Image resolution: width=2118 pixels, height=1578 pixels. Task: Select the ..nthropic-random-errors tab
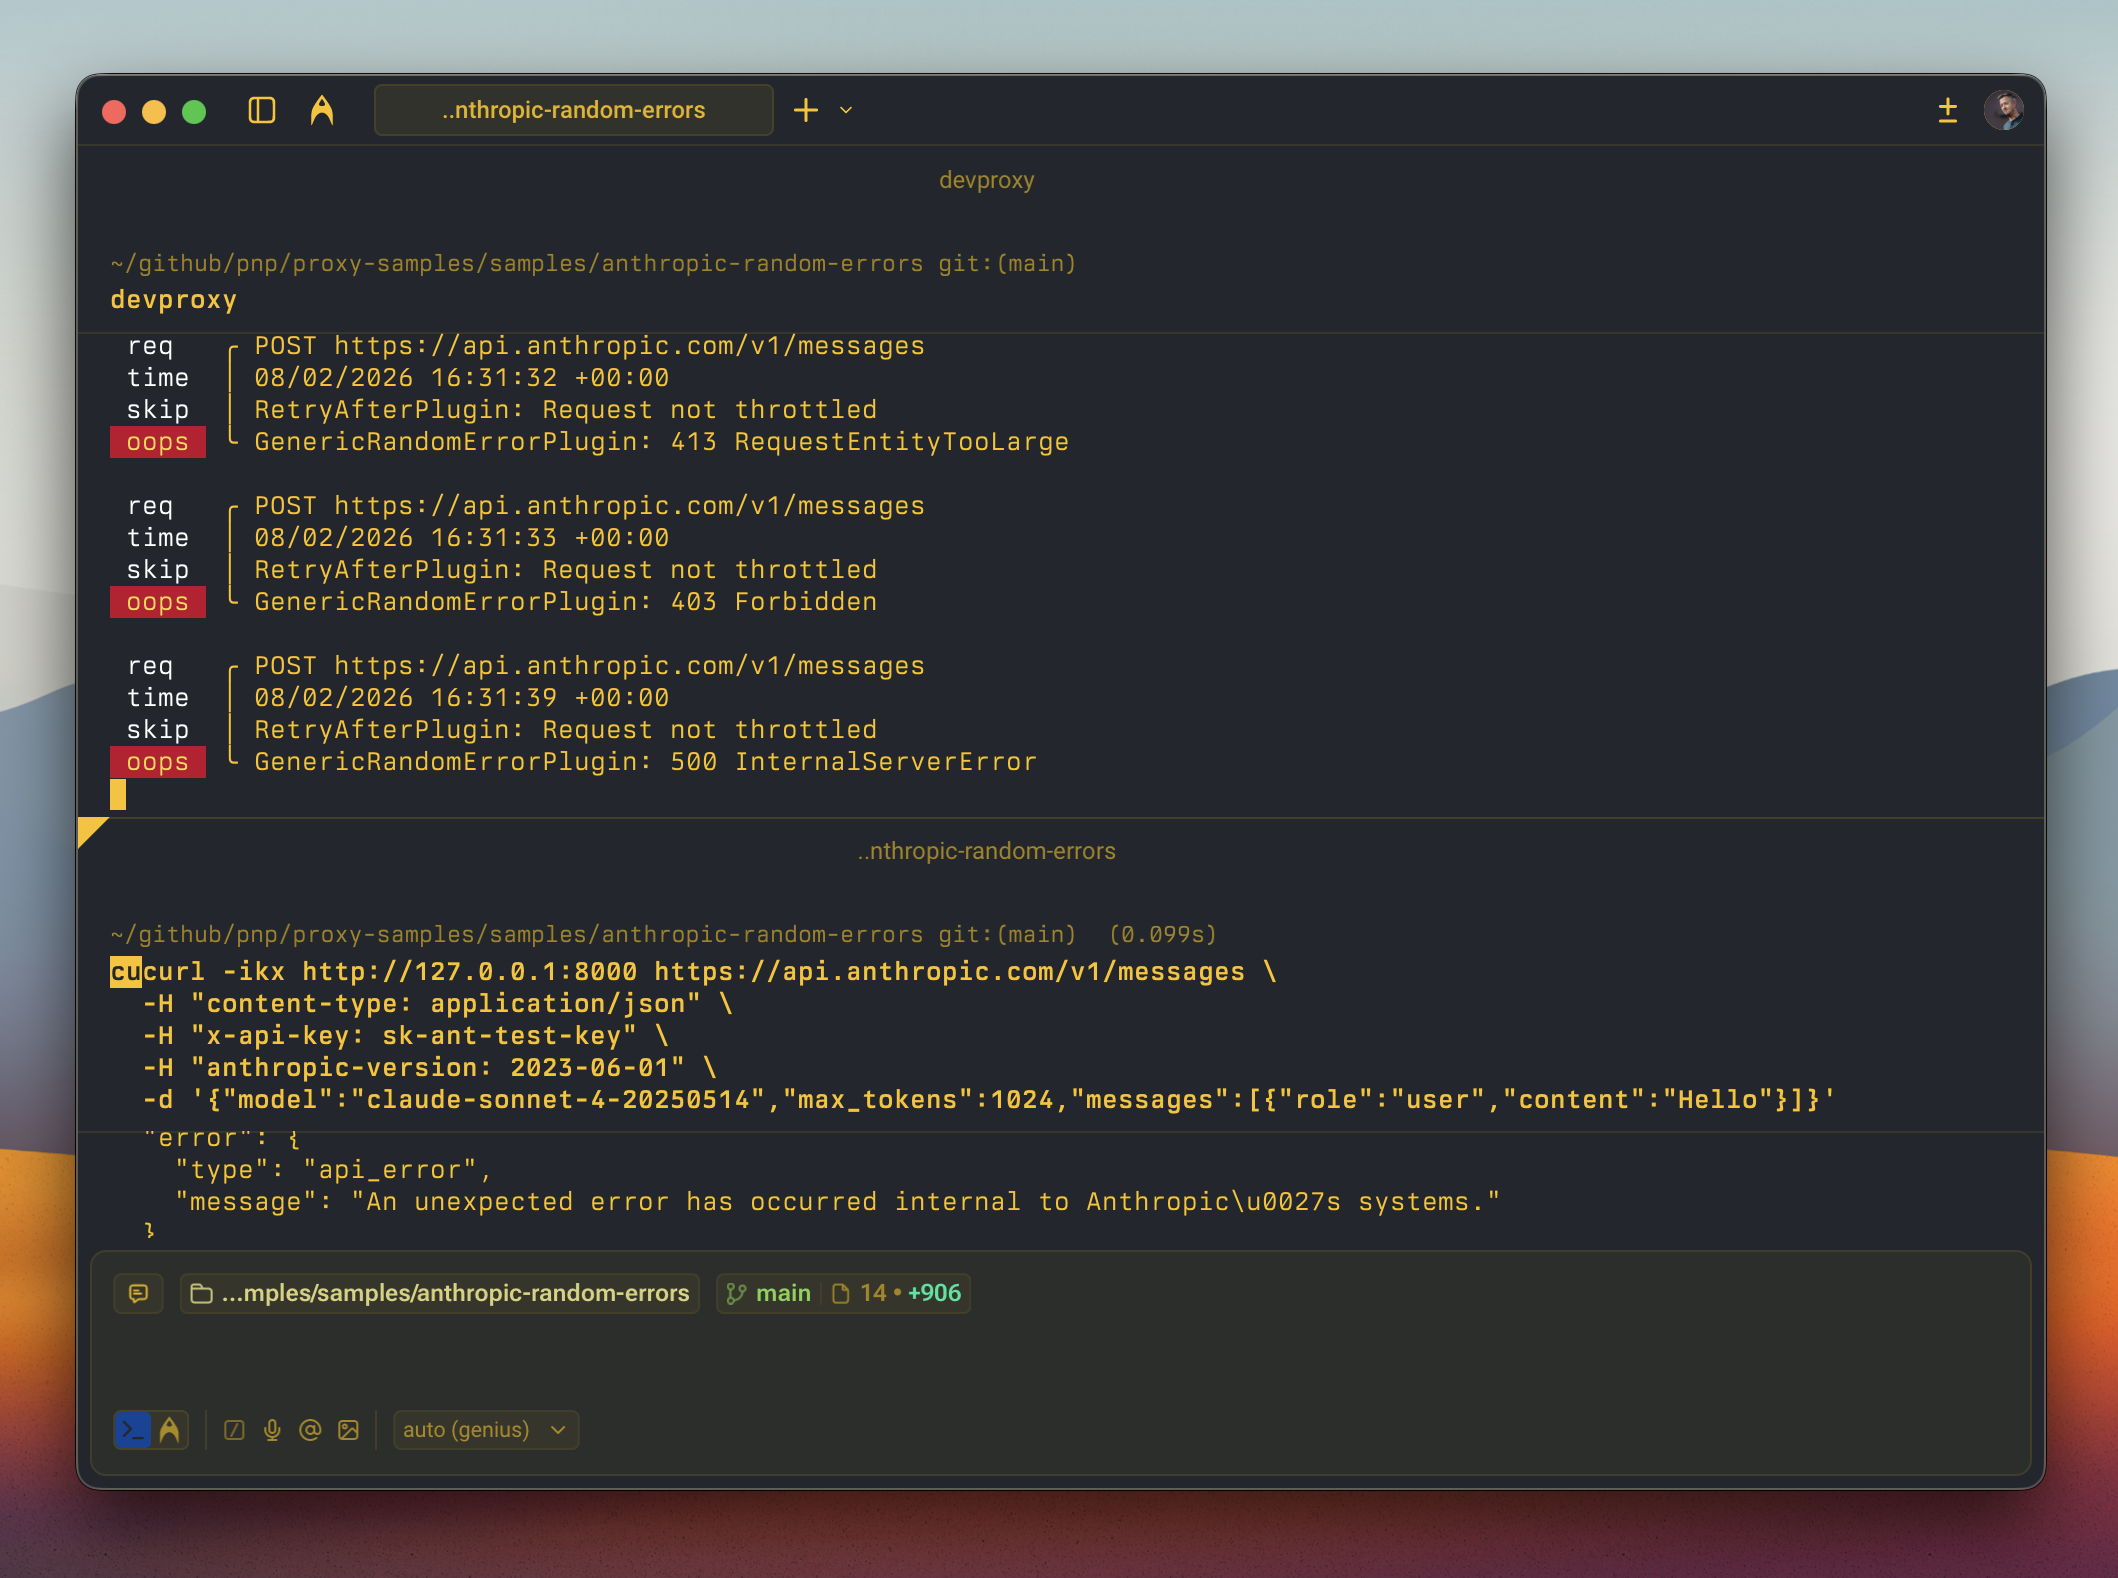573,110
